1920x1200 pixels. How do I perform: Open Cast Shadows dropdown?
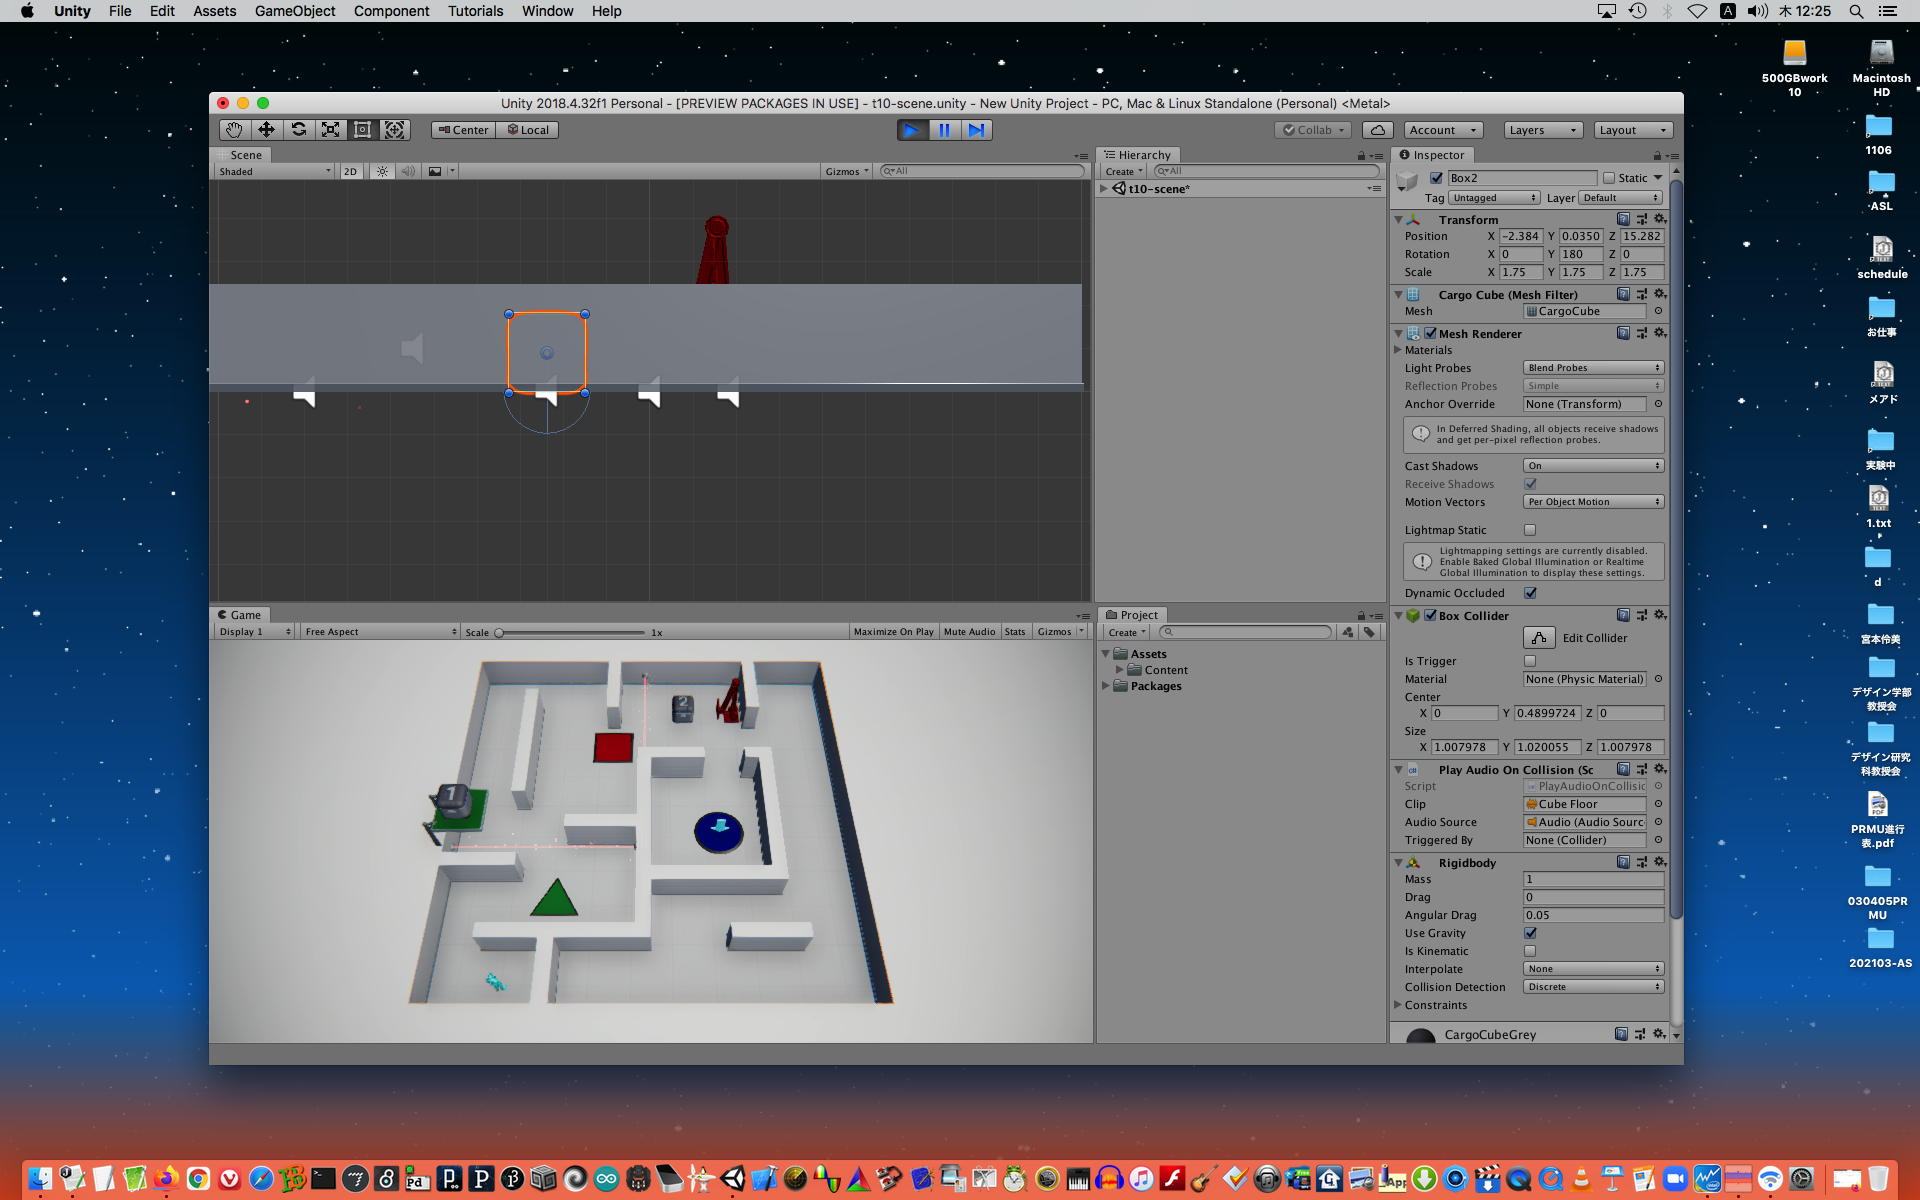tap(1592, 466)
